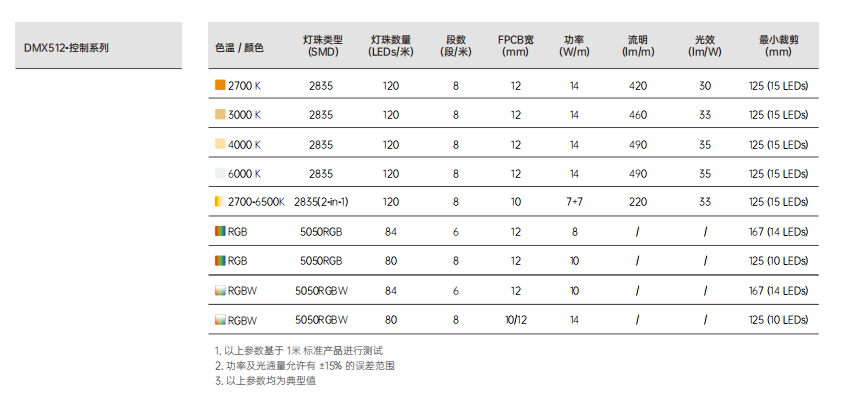Click the 色温 / 颜色 column header
This screenshot has height=407, width=846.
(240, 48)
